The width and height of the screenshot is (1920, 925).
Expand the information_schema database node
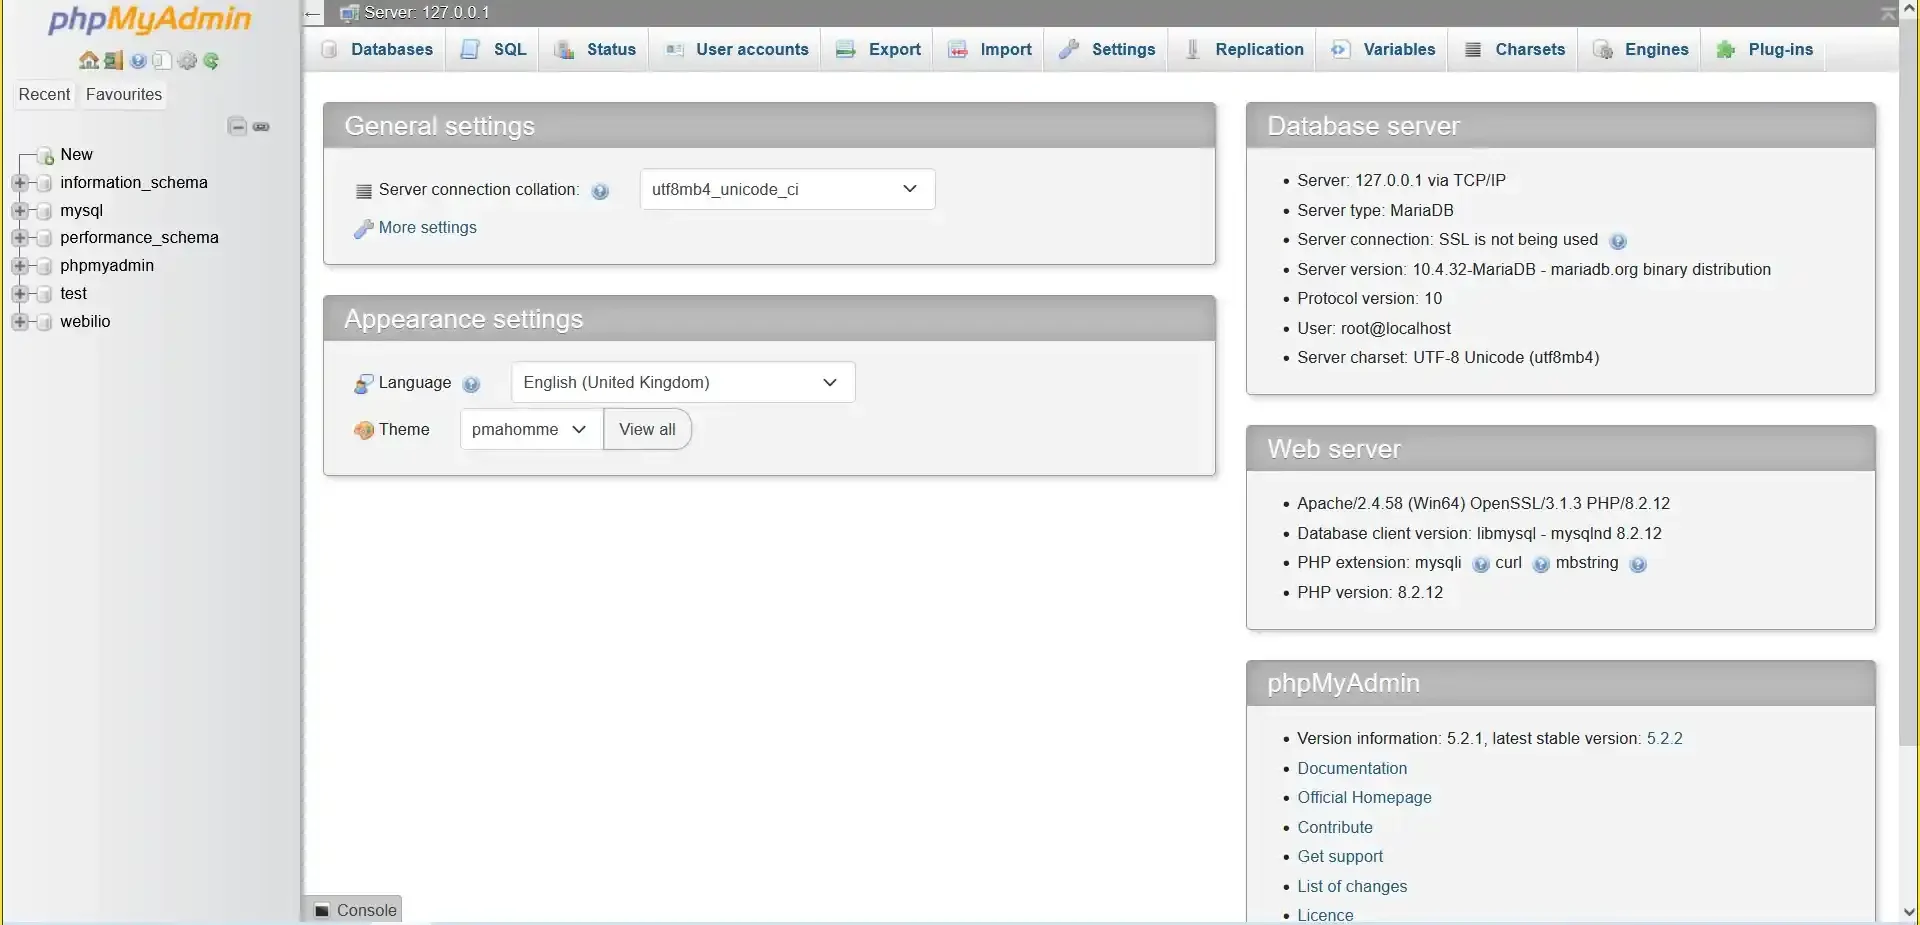coord(19,183)
